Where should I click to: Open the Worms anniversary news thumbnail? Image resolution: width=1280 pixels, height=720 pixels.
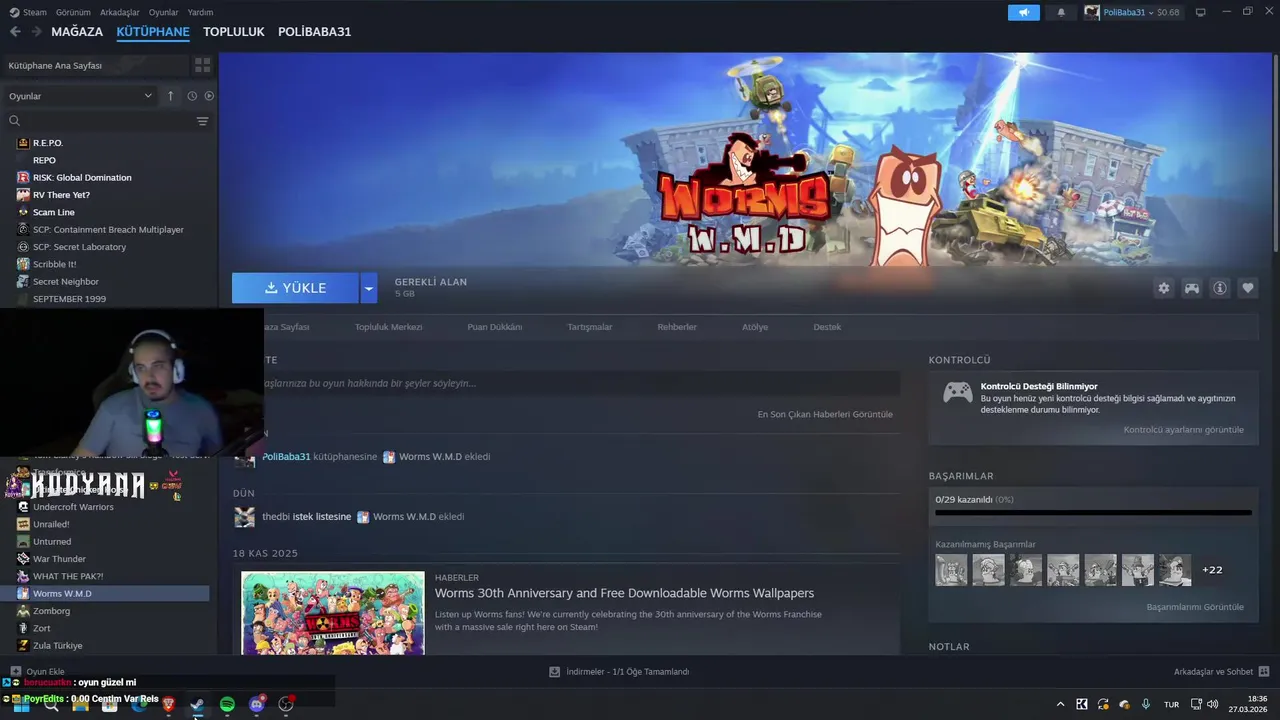point(333,613)
